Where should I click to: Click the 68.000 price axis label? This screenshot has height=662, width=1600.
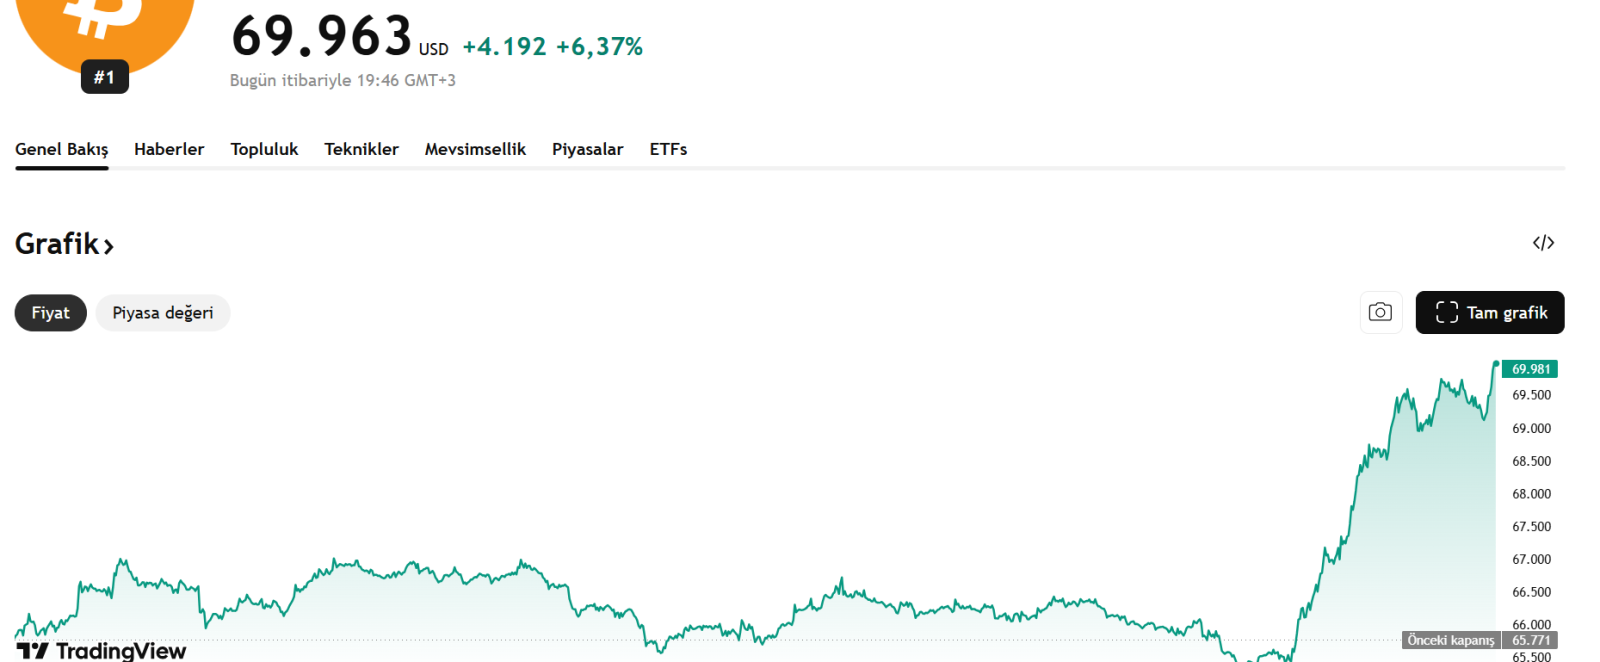pyautogui.click(x=1531, y=494)
